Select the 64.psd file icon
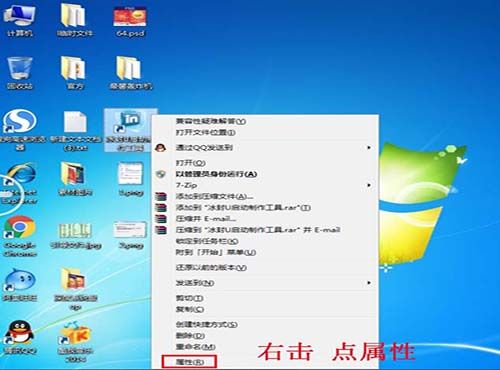 pyautogui.click(x=130, y=20)
